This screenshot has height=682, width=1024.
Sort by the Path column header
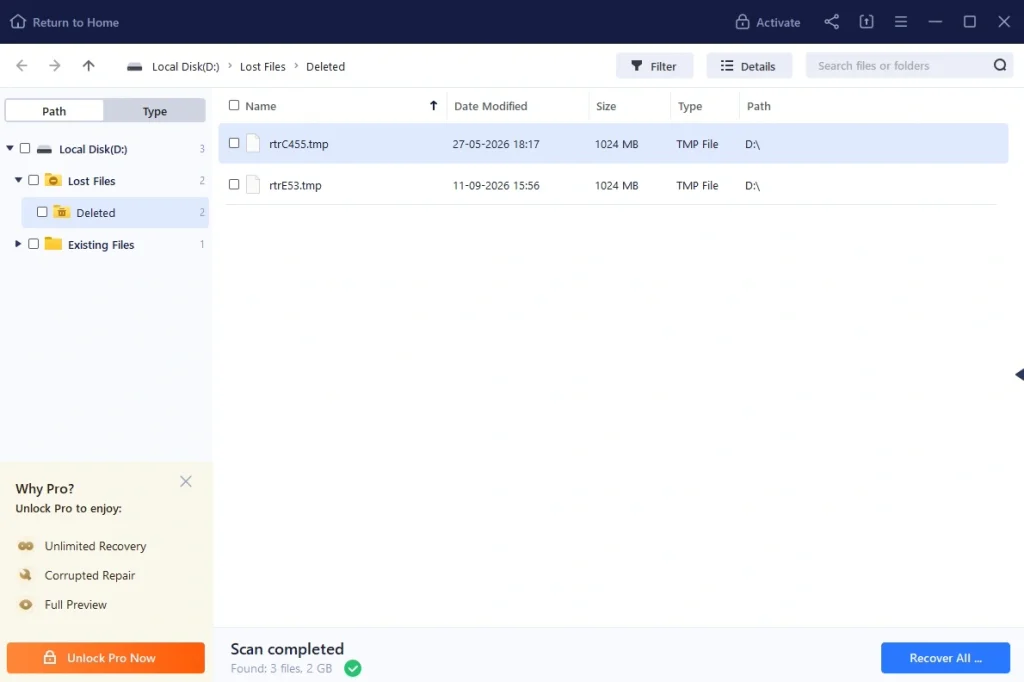(x=758, y=106)
